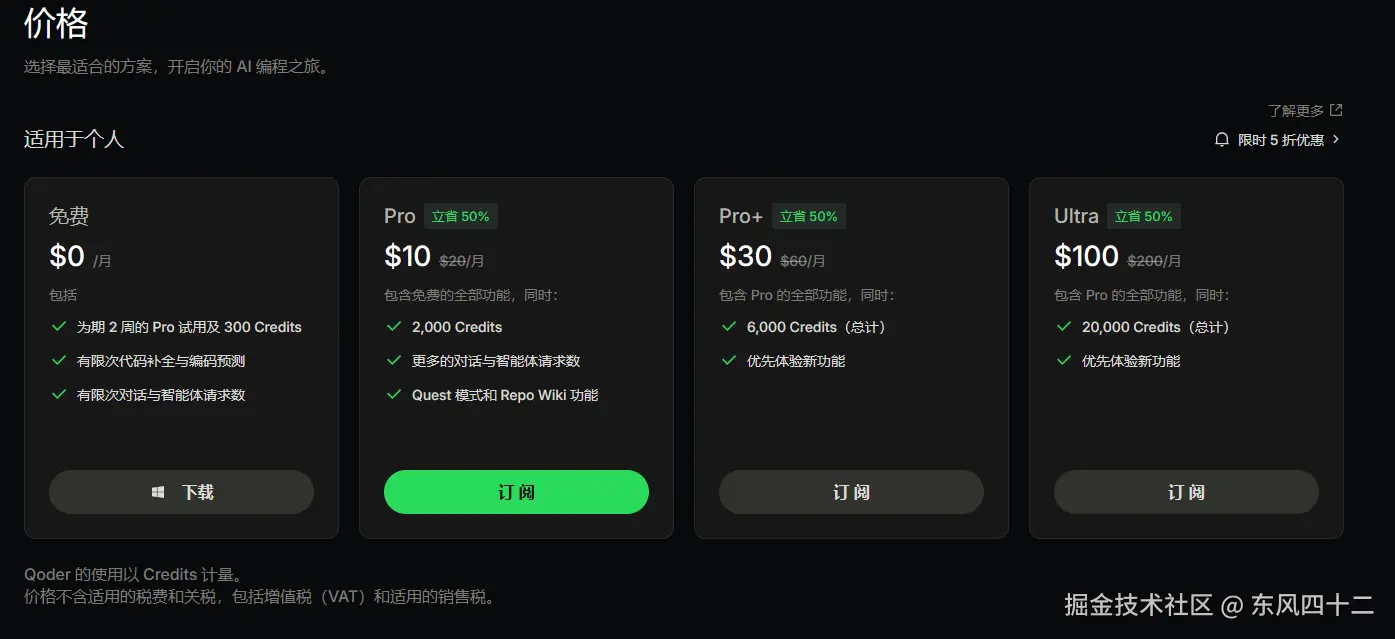Click the 下载 button on free plan

point(181,492)
